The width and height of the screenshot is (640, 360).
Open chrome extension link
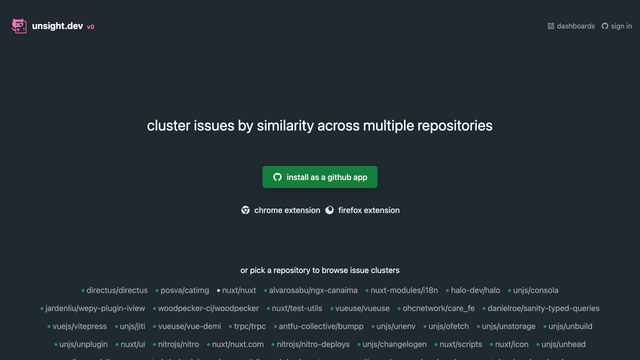pos(287,210)
